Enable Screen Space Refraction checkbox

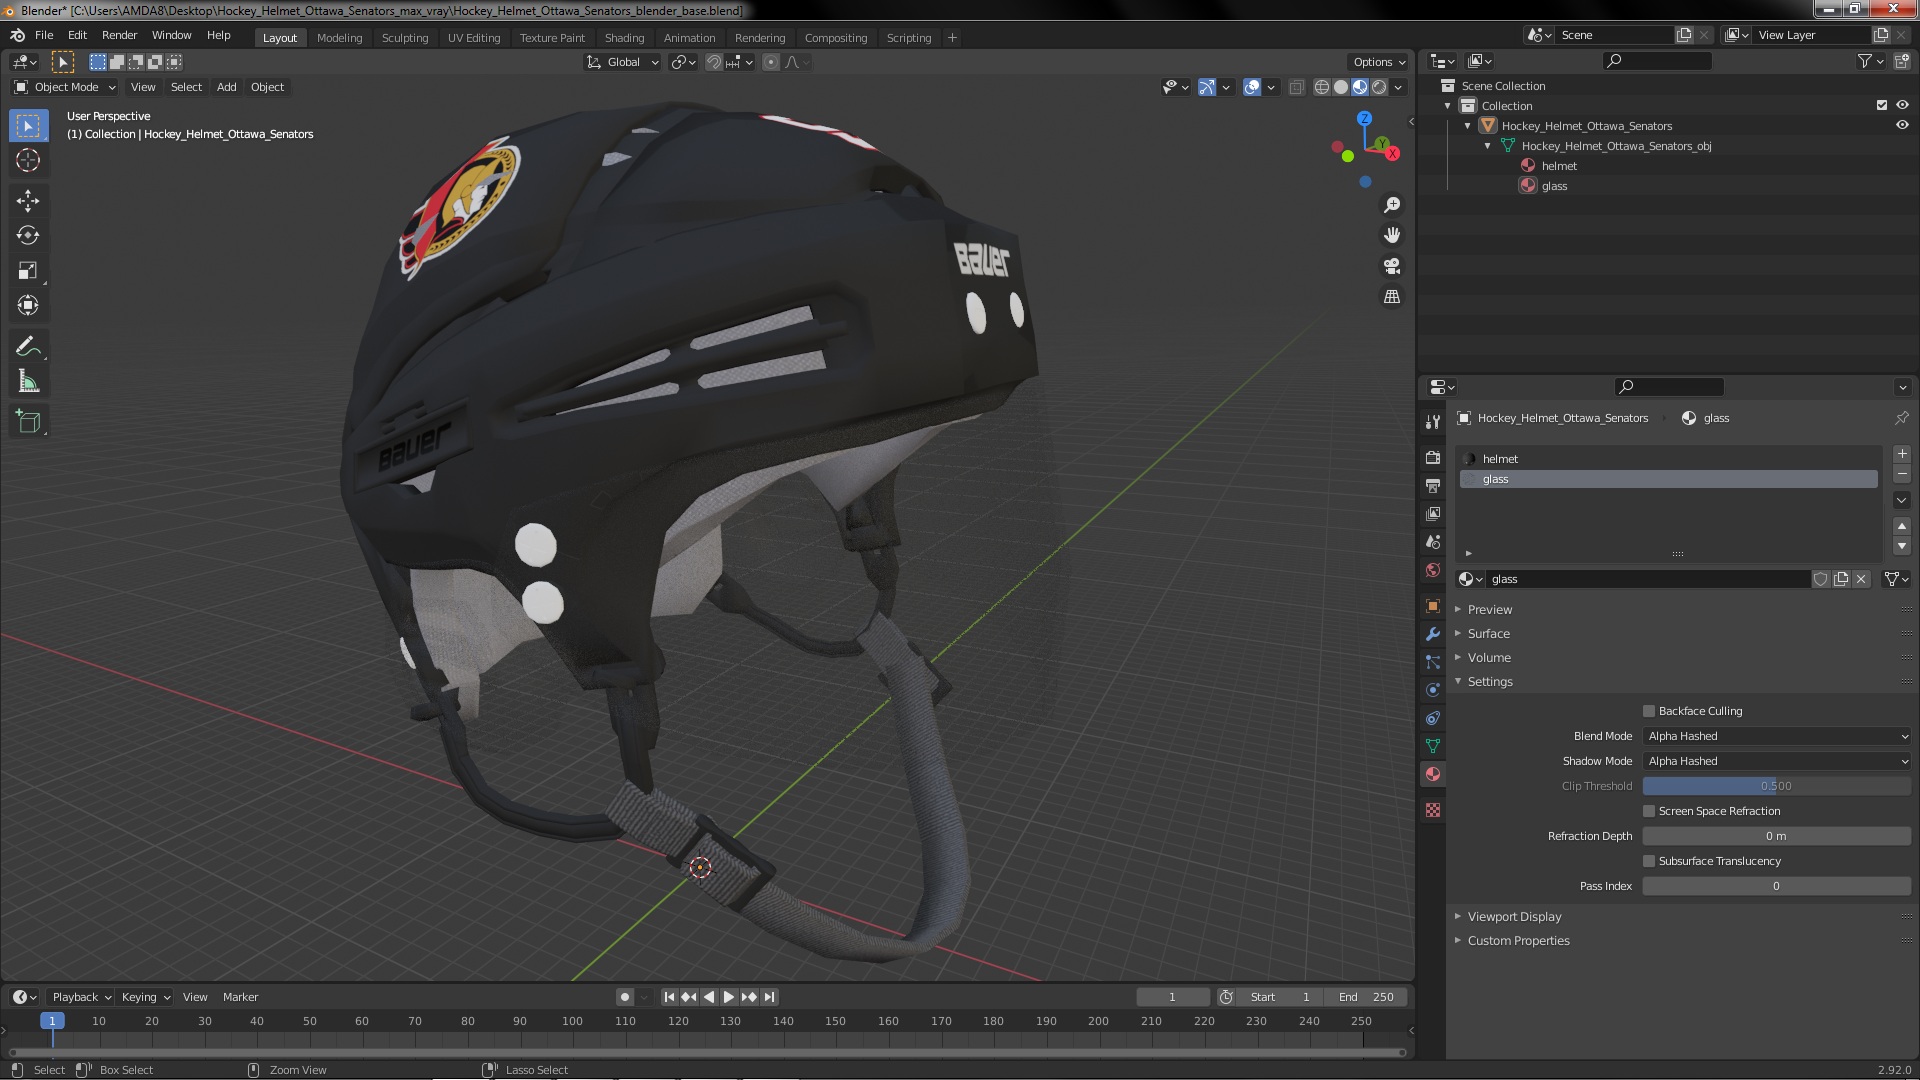1649,811
